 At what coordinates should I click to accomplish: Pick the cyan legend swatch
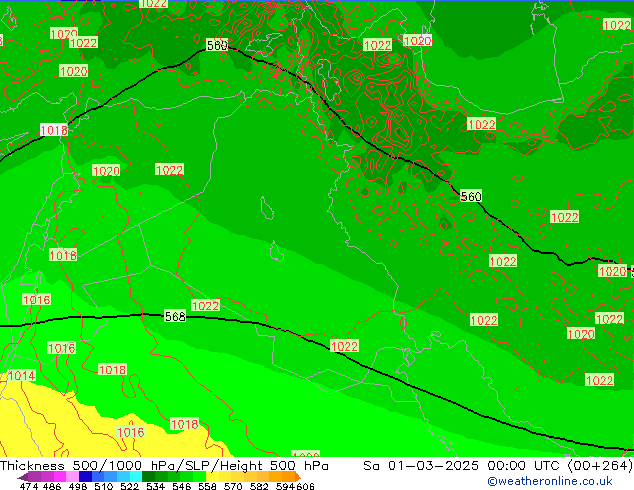coord(136,477)
